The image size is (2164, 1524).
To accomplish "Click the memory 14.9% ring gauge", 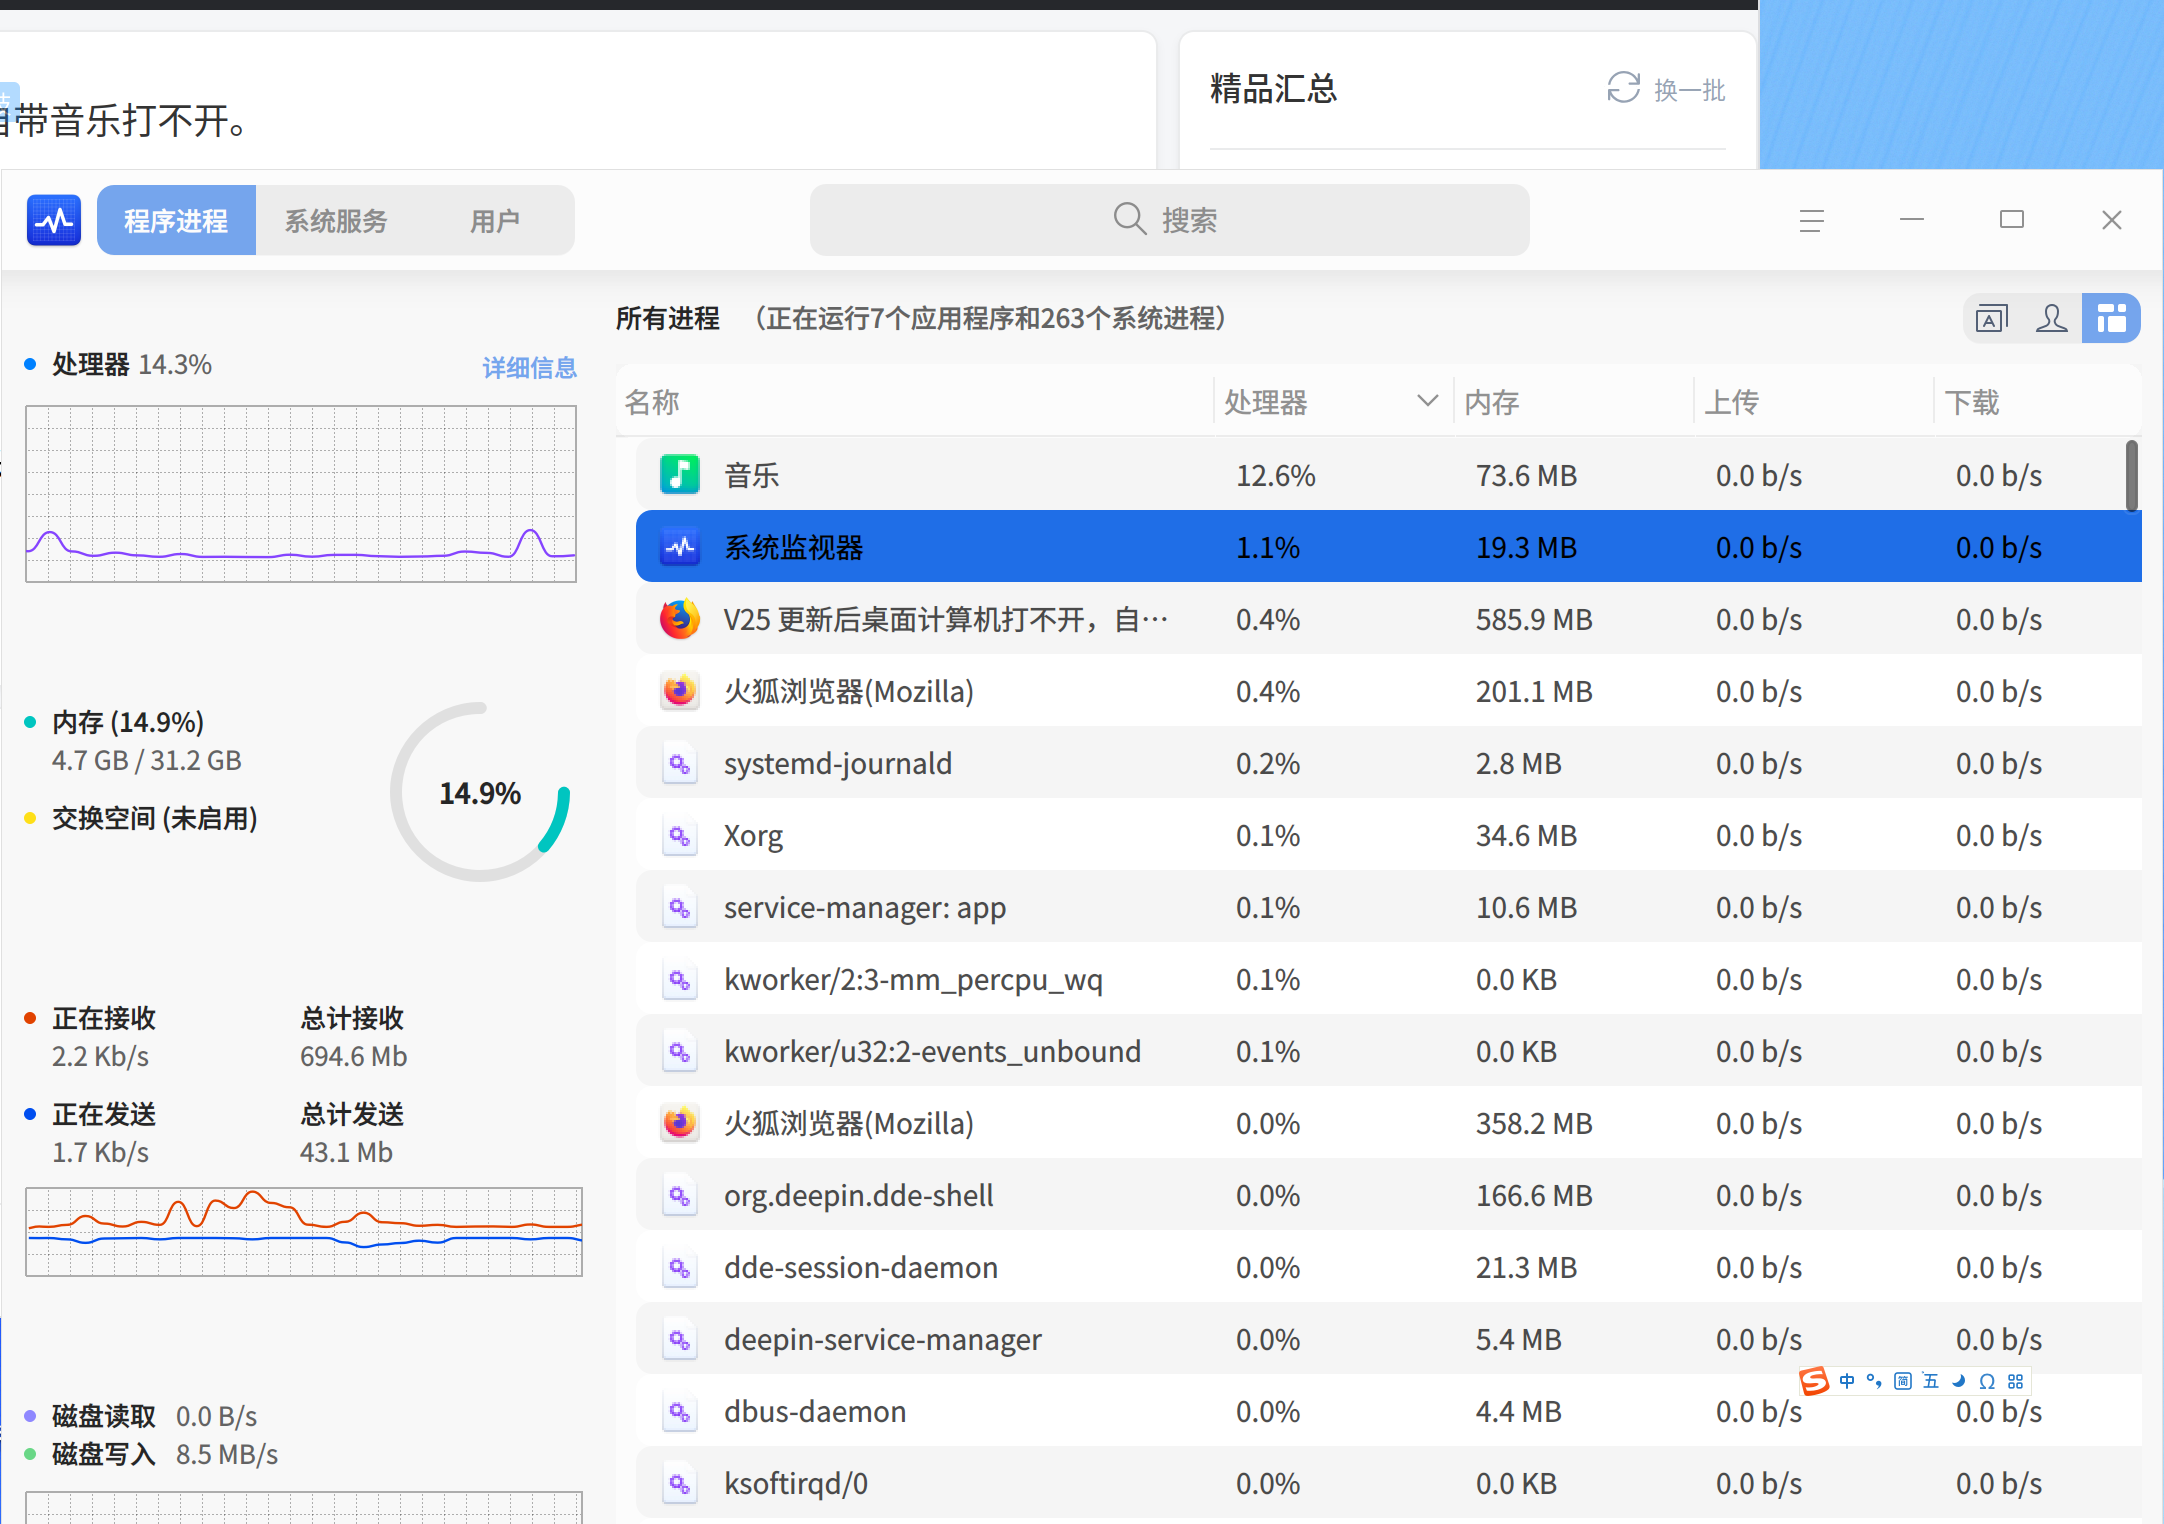I will point(480,792).
